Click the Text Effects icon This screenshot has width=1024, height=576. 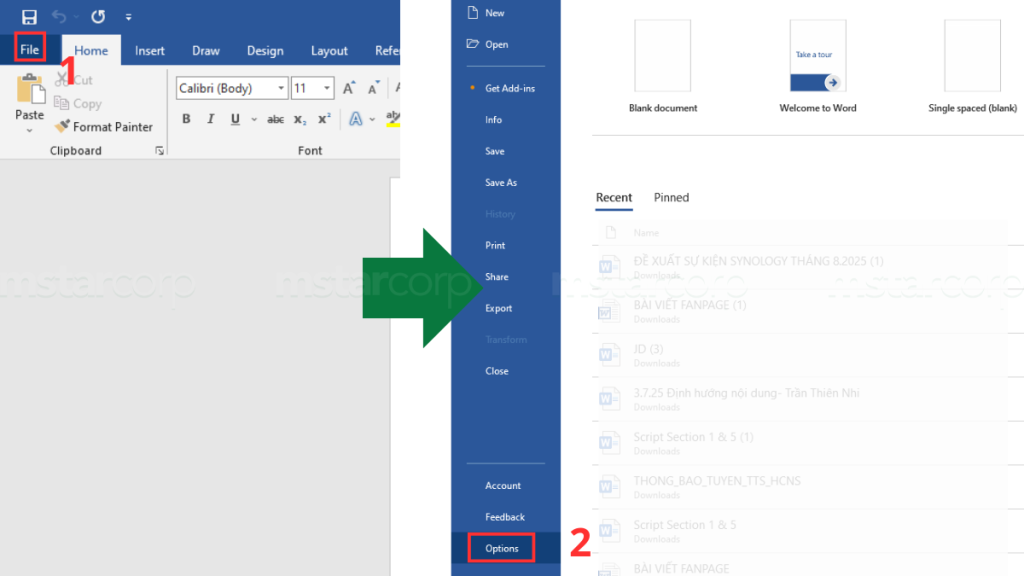tap(358, 119)
